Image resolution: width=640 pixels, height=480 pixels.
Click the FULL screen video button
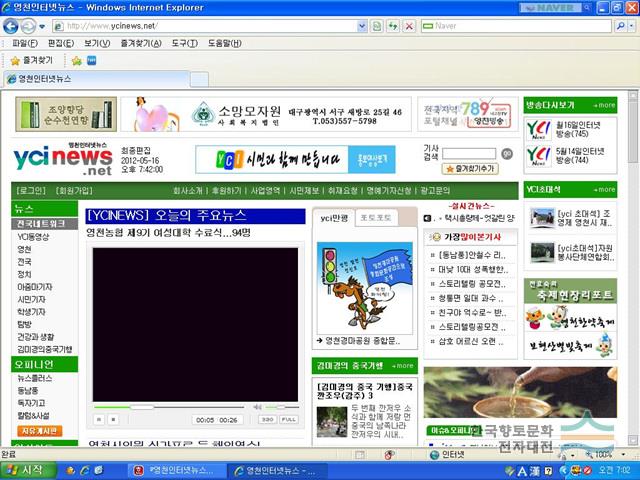[289, 420]
